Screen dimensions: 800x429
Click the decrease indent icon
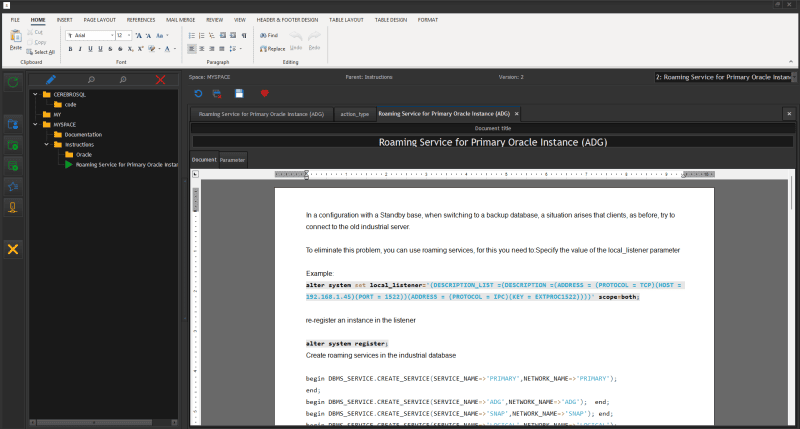click(x=223, y=35)
